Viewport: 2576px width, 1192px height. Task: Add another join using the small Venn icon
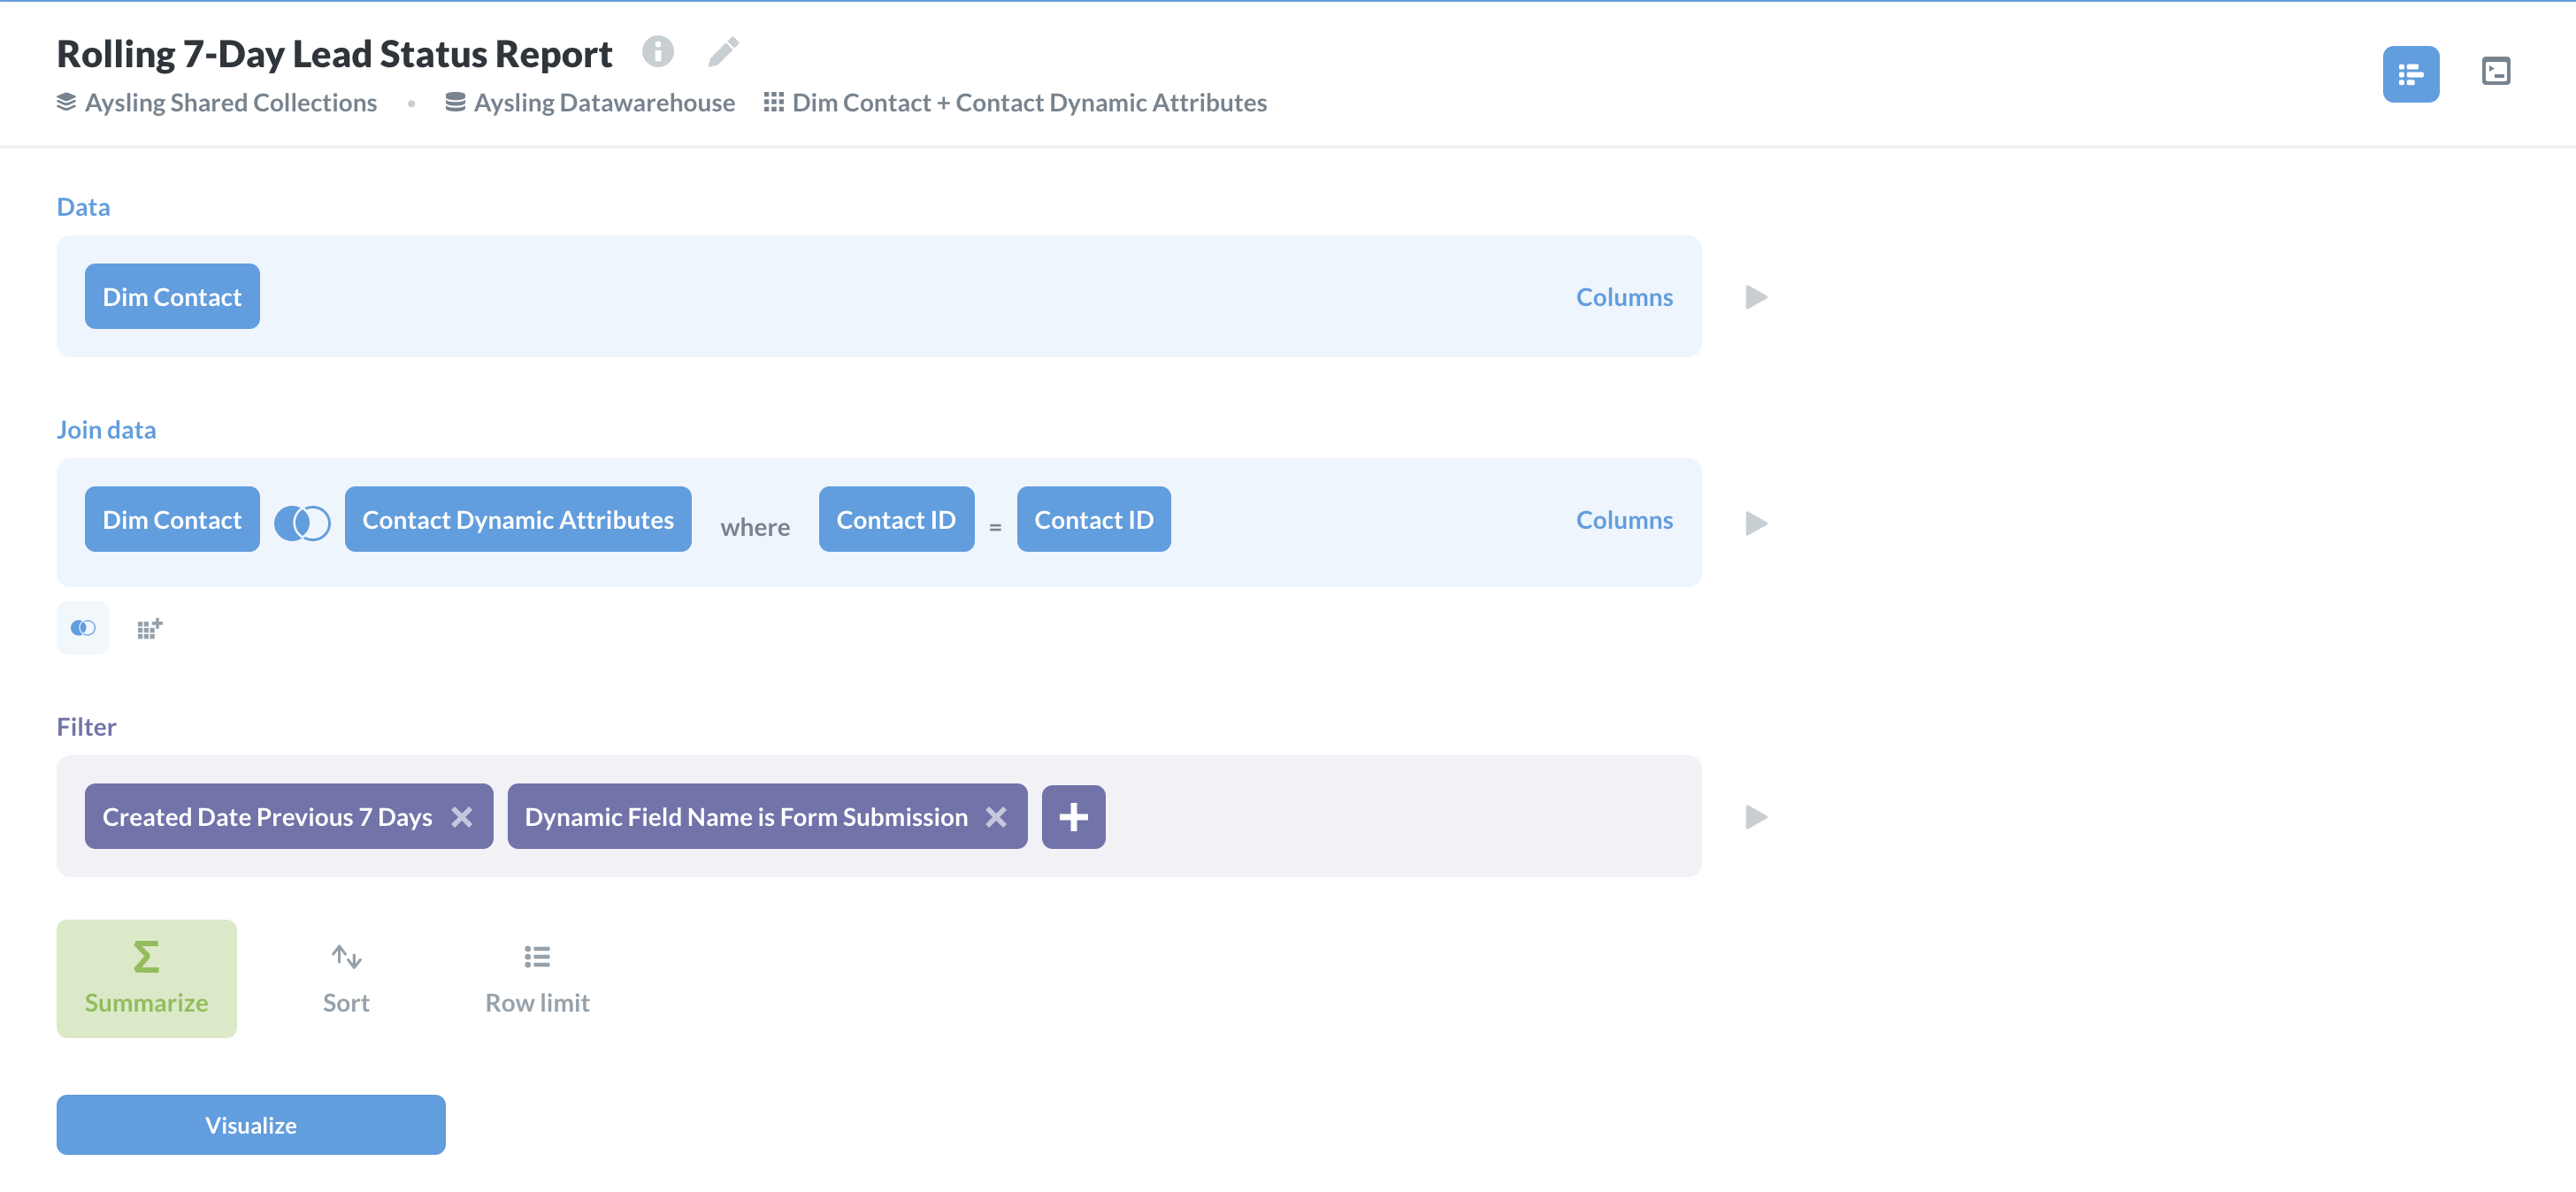(83, 628)
